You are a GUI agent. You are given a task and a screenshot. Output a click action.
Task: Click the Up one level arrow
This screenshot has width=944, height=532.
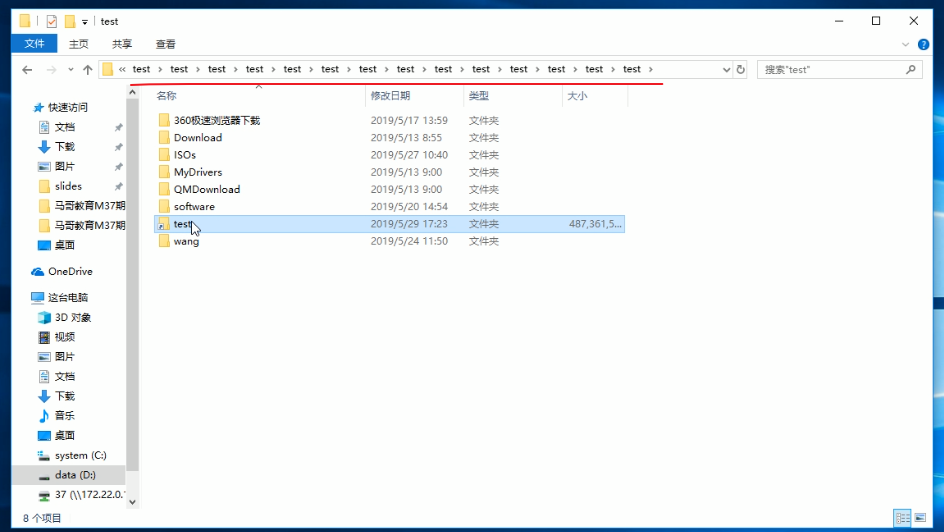88,70
